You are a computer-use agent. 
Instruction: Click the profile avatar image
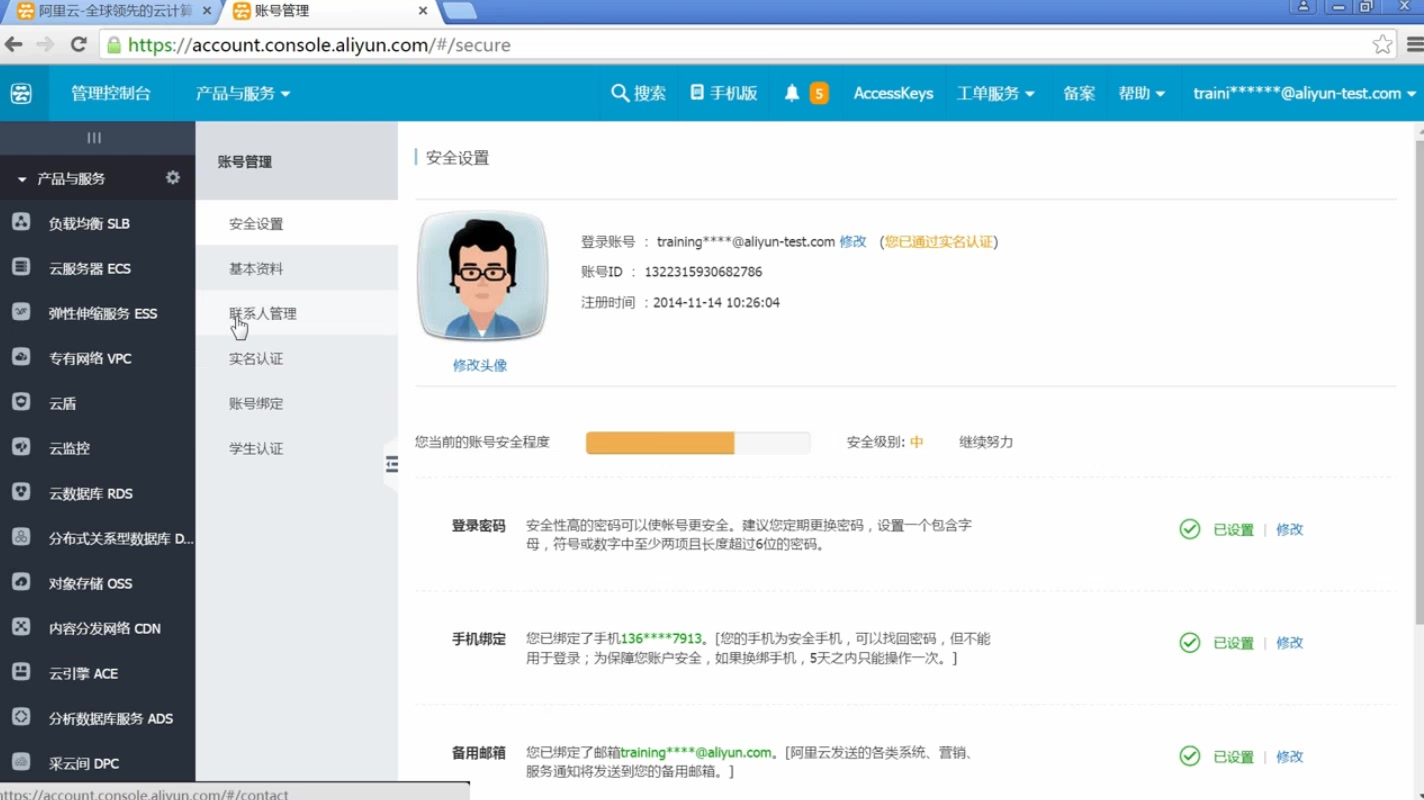pyautogui.click(x=482, y=276)
